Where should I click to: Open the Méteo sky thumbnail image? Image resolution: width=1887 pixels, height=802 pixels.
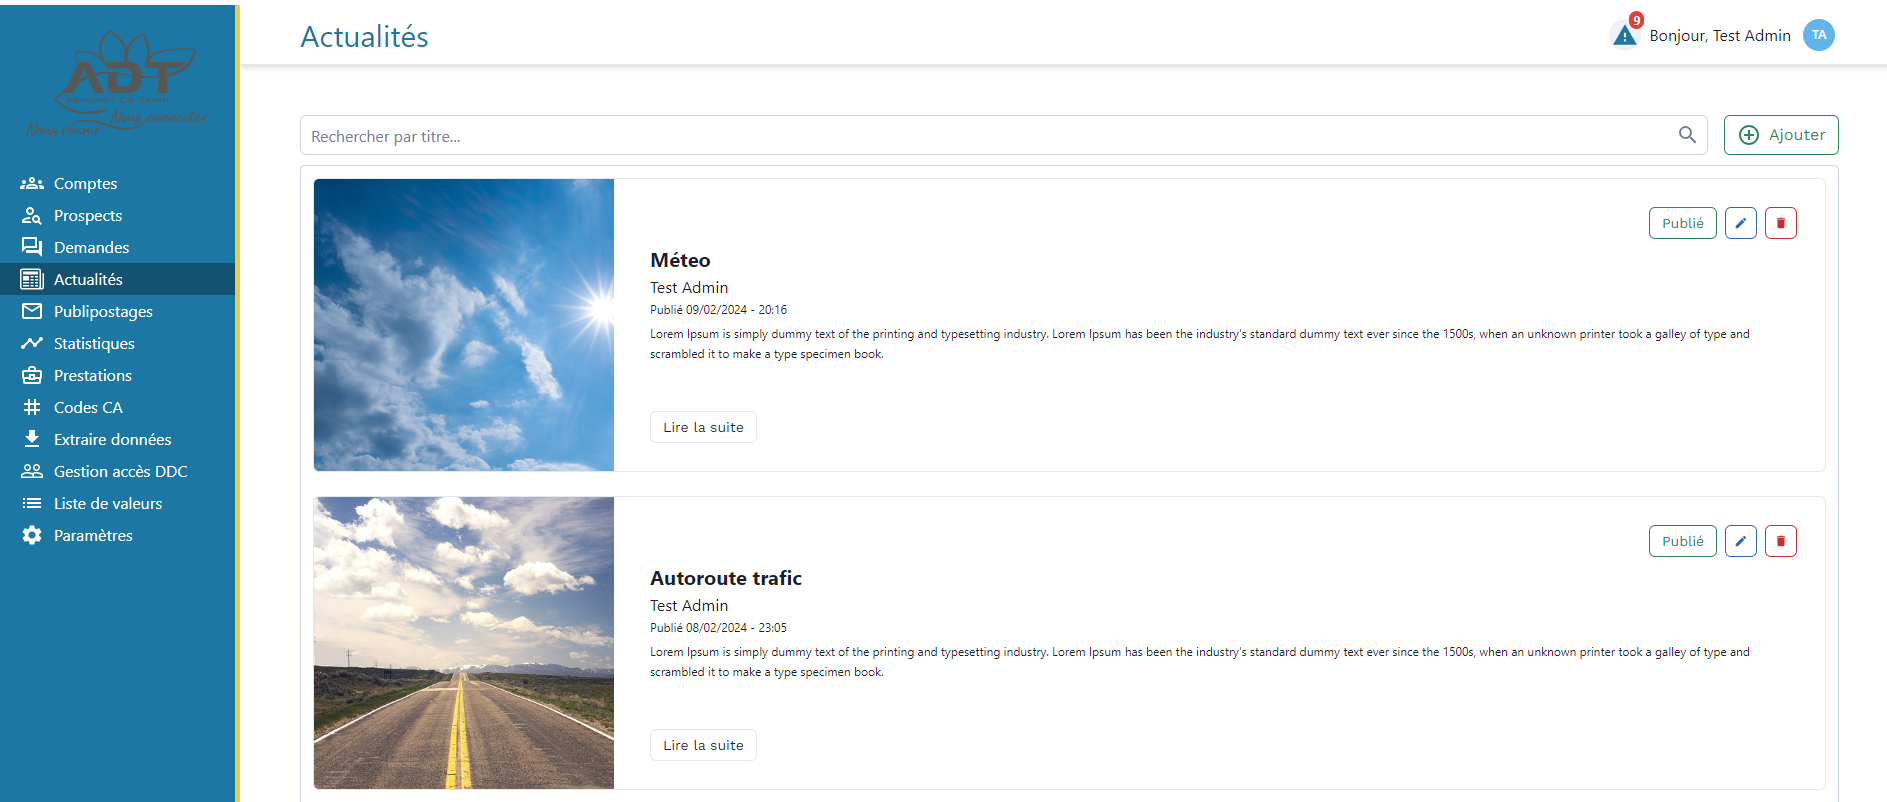click(x=464, y=325)
